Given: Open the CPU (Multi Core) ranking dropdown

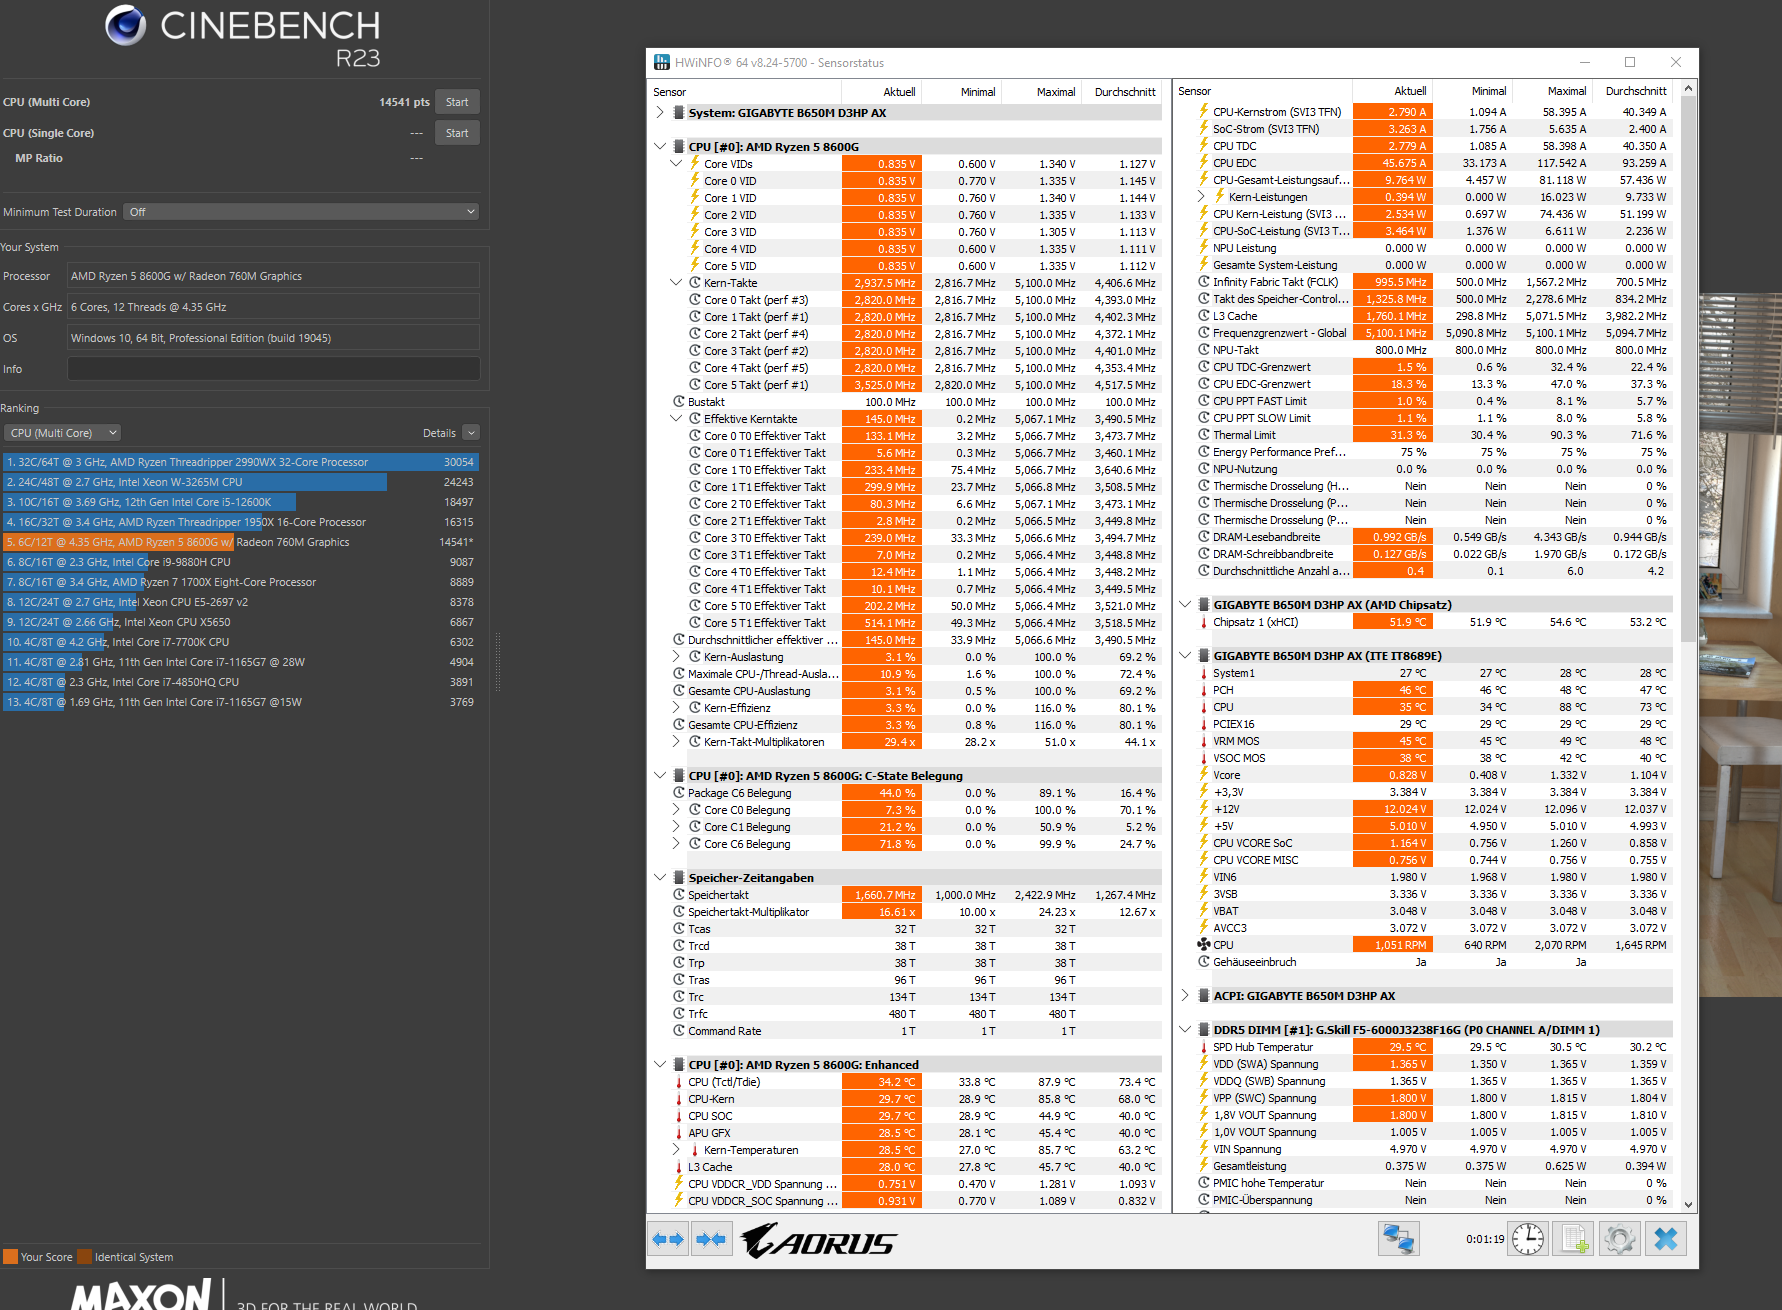Looking at the screenshot, I should pyautogui.click(x=62, y=433).
